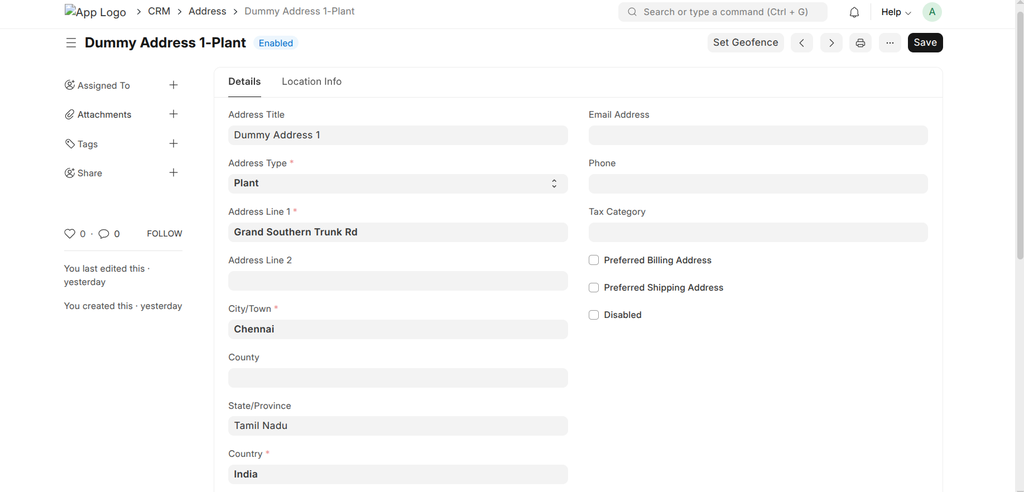Open the user avatar menu

click(932, 12)
